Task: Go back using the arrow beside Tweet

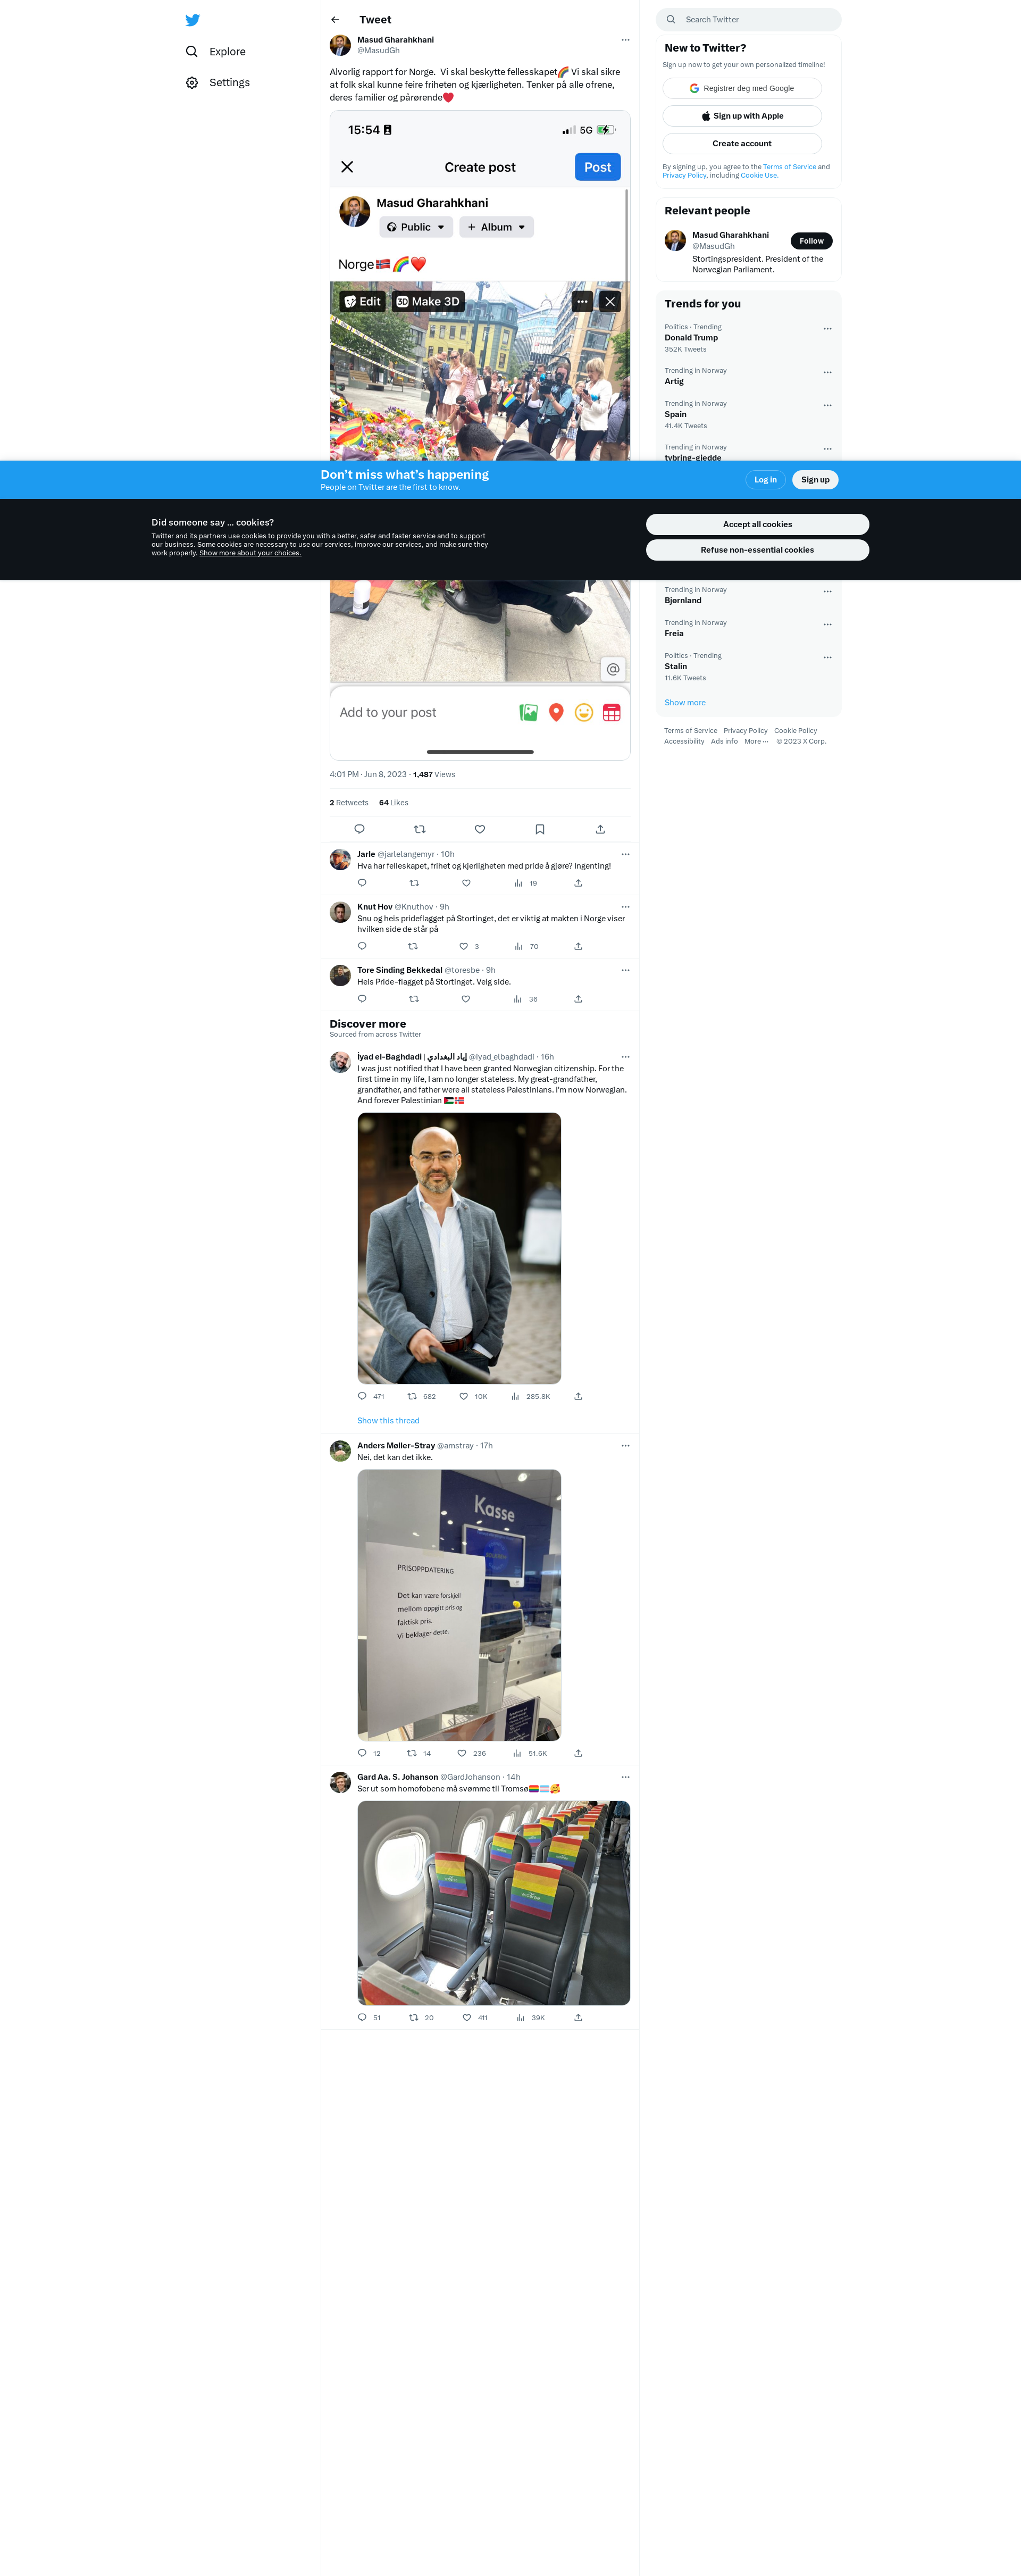Action: 335,20
